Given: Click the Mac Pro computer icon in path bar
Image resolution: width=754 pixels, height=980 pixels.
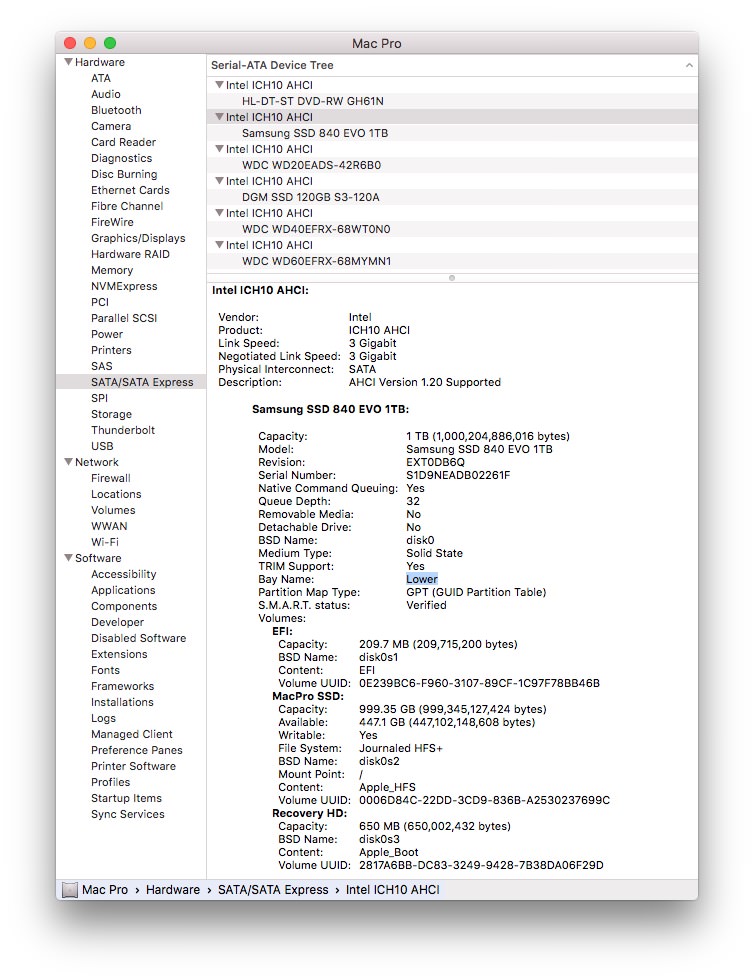Looking at the screenshot, I should (x=70, y=889).
